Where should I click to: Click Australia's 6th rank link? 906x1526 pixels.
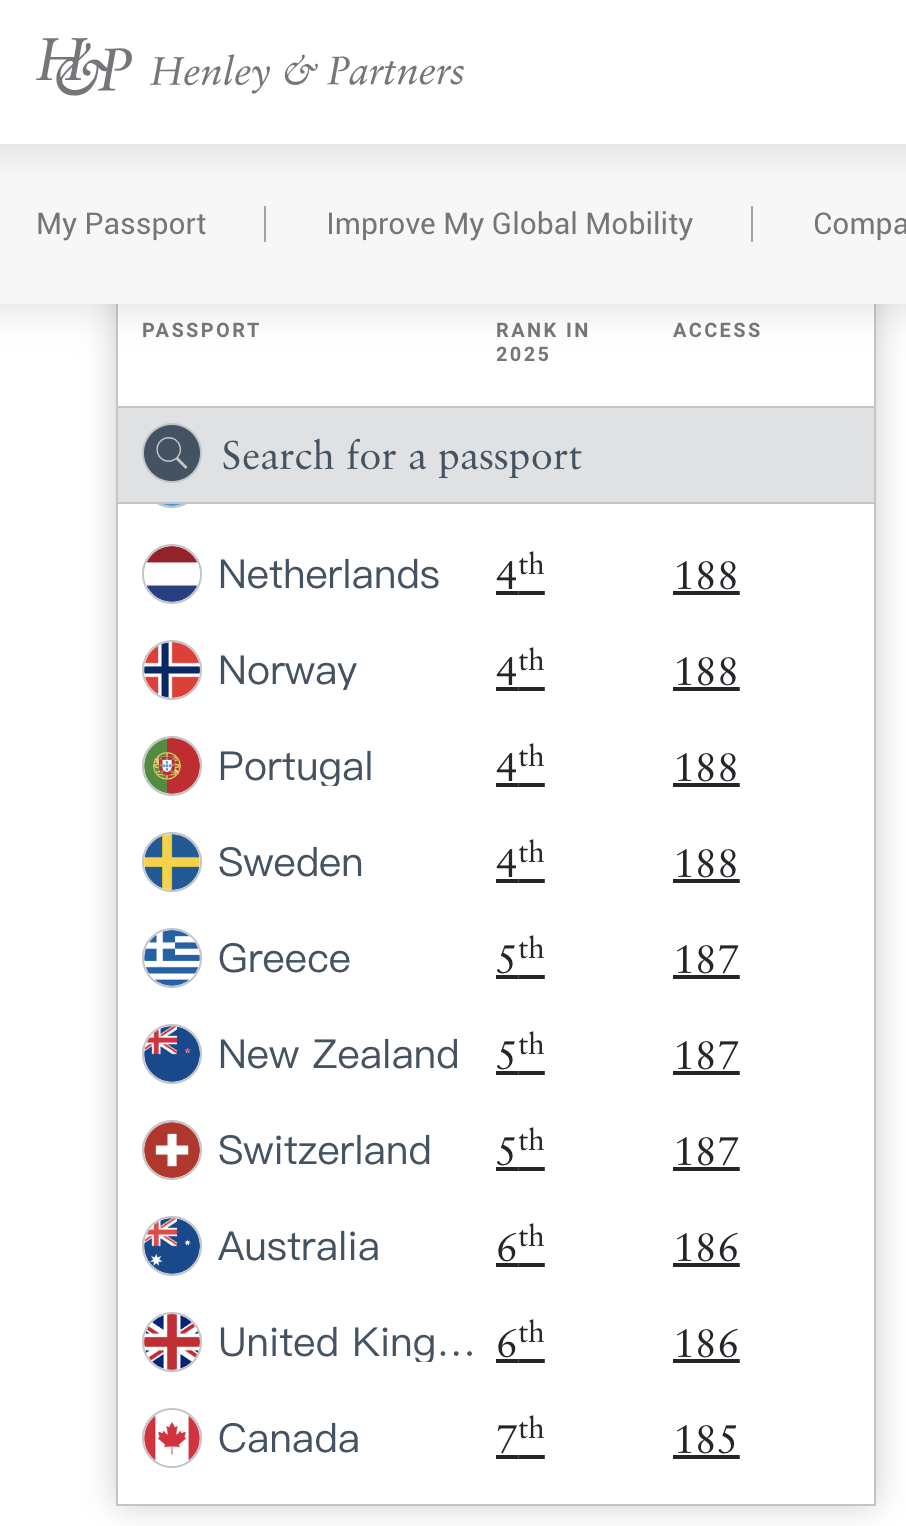tap(520, 1246)
